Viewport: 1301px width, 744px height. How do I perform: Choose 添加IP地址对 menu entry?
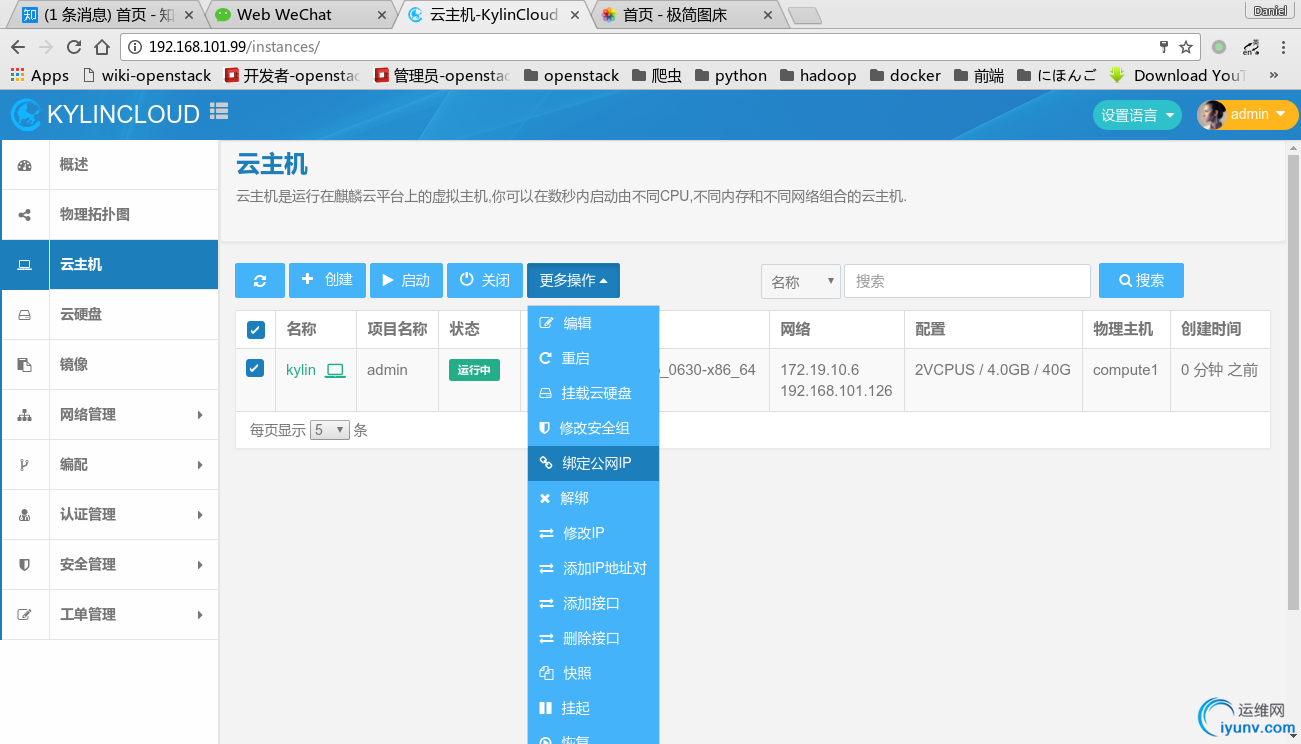594,568
